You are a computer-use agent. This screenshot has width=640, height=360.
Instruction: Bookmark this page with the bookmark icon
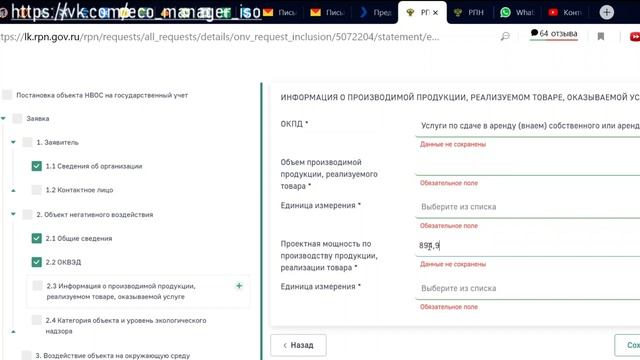pos(601,36)
